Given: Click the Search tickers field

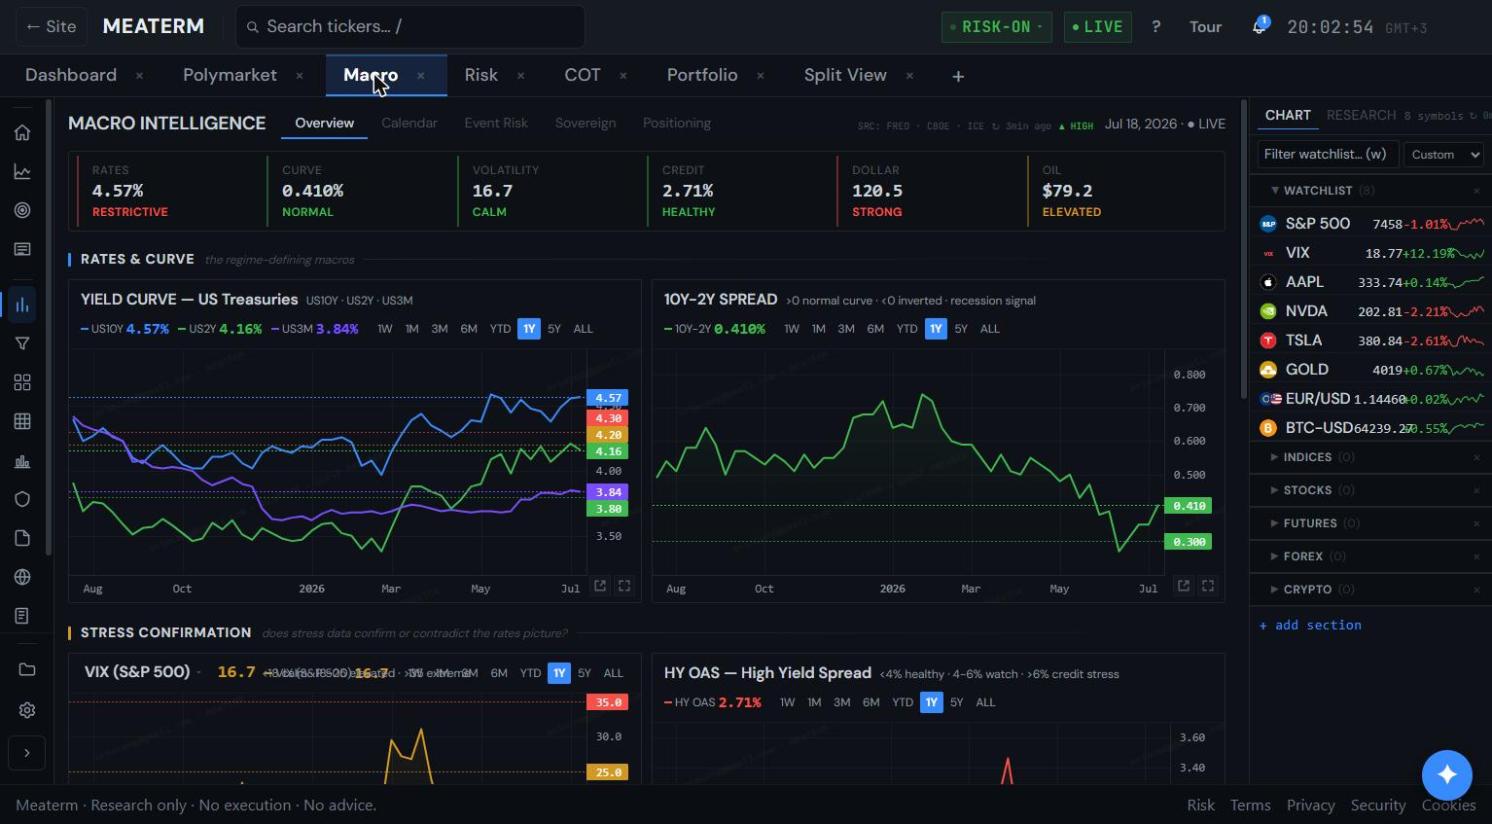Looking at the screenshot, I should point(410,27).
